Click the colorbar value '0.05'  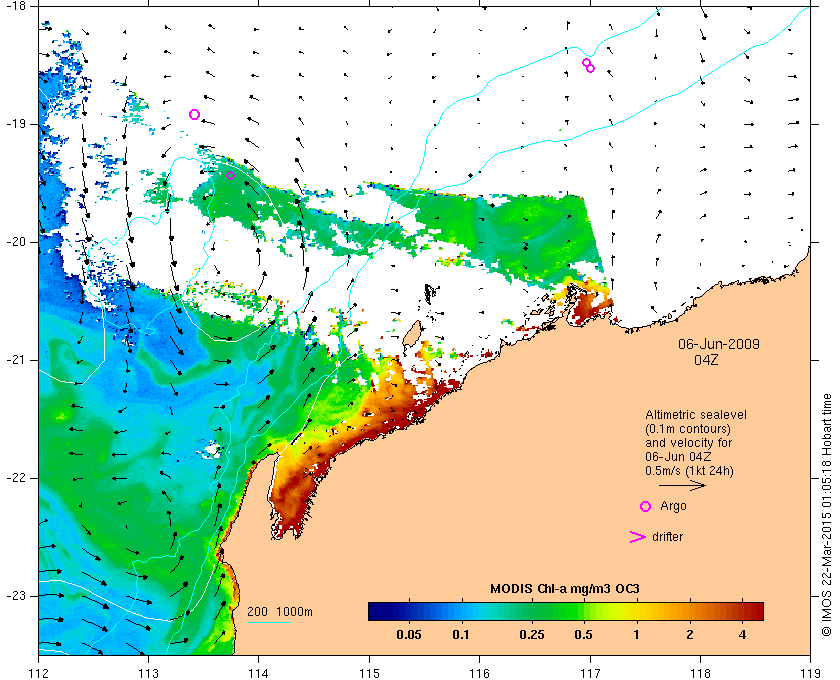coord(409,635)
